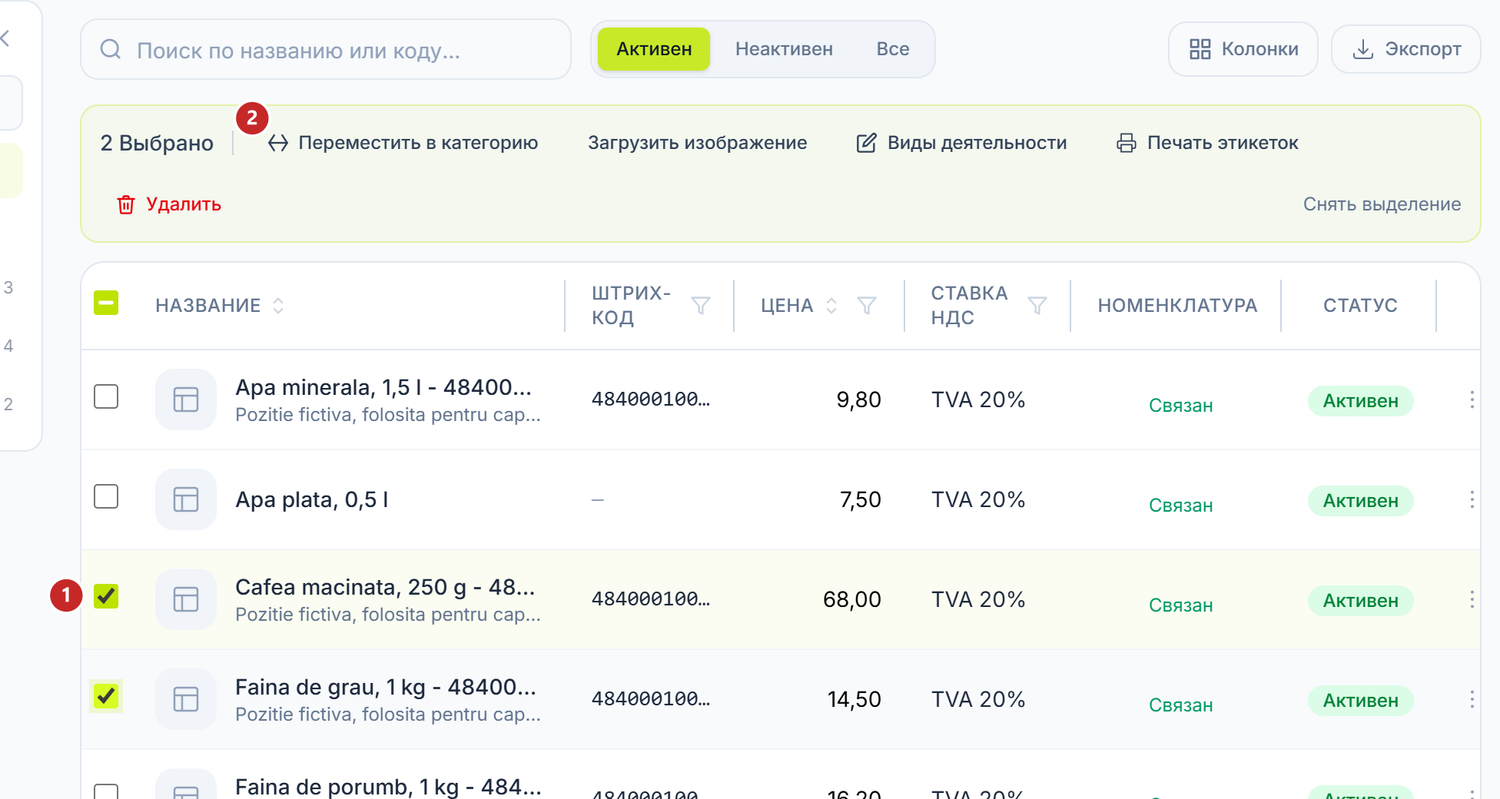The image size is (1500, 799).
Task: Delete selected items with Удалить
Action: point(169,204)
